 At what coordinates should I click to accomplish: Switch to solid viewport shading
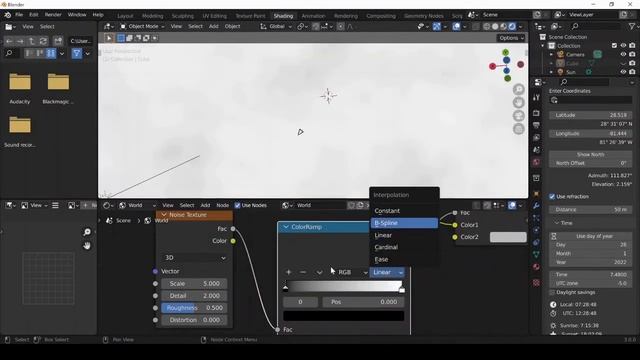pos(495,27)
